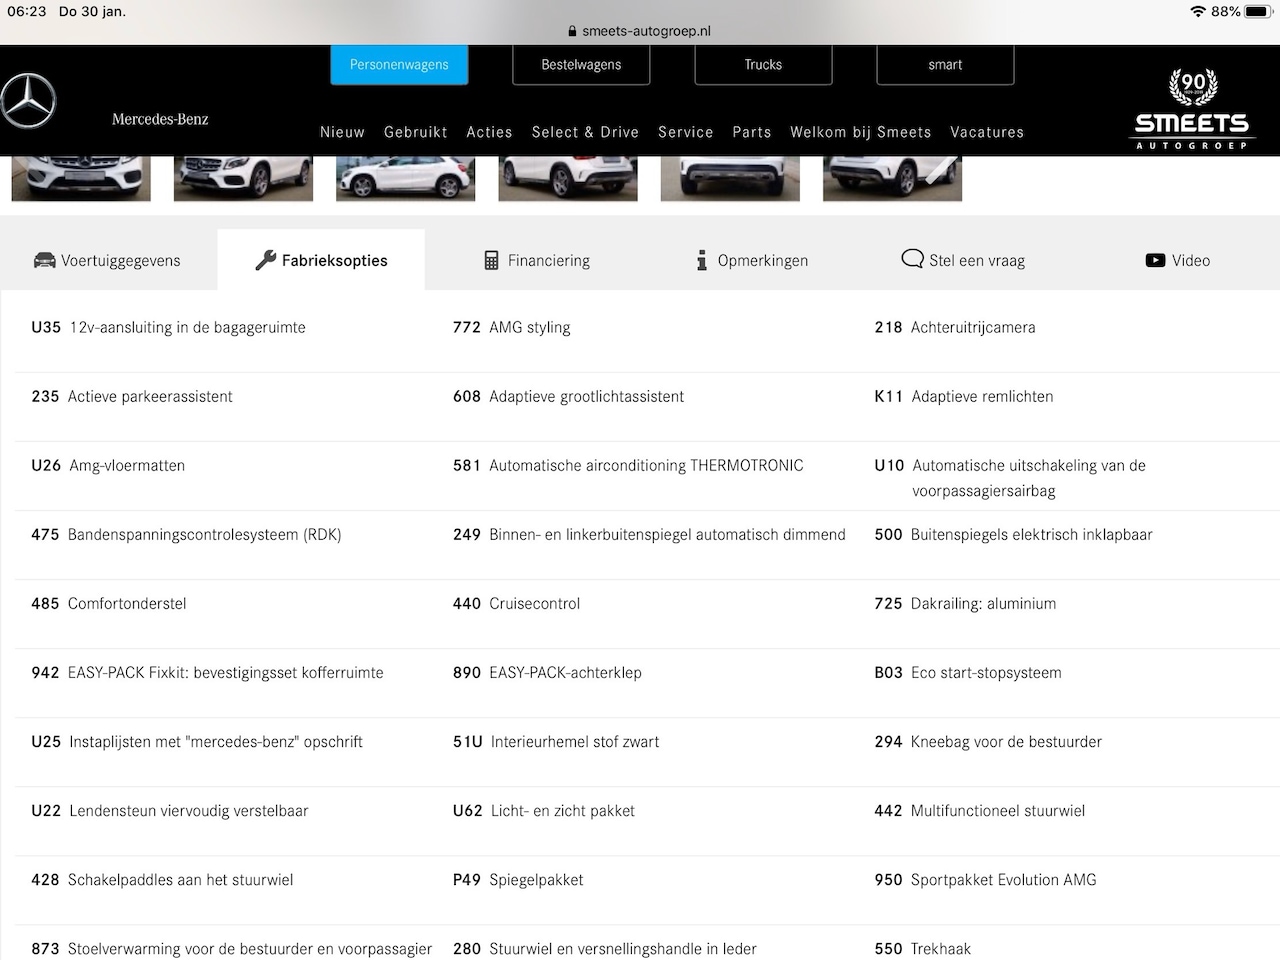Select the Personenwagens category button
The image size is (1280, 960).
[x=399, y=65]
